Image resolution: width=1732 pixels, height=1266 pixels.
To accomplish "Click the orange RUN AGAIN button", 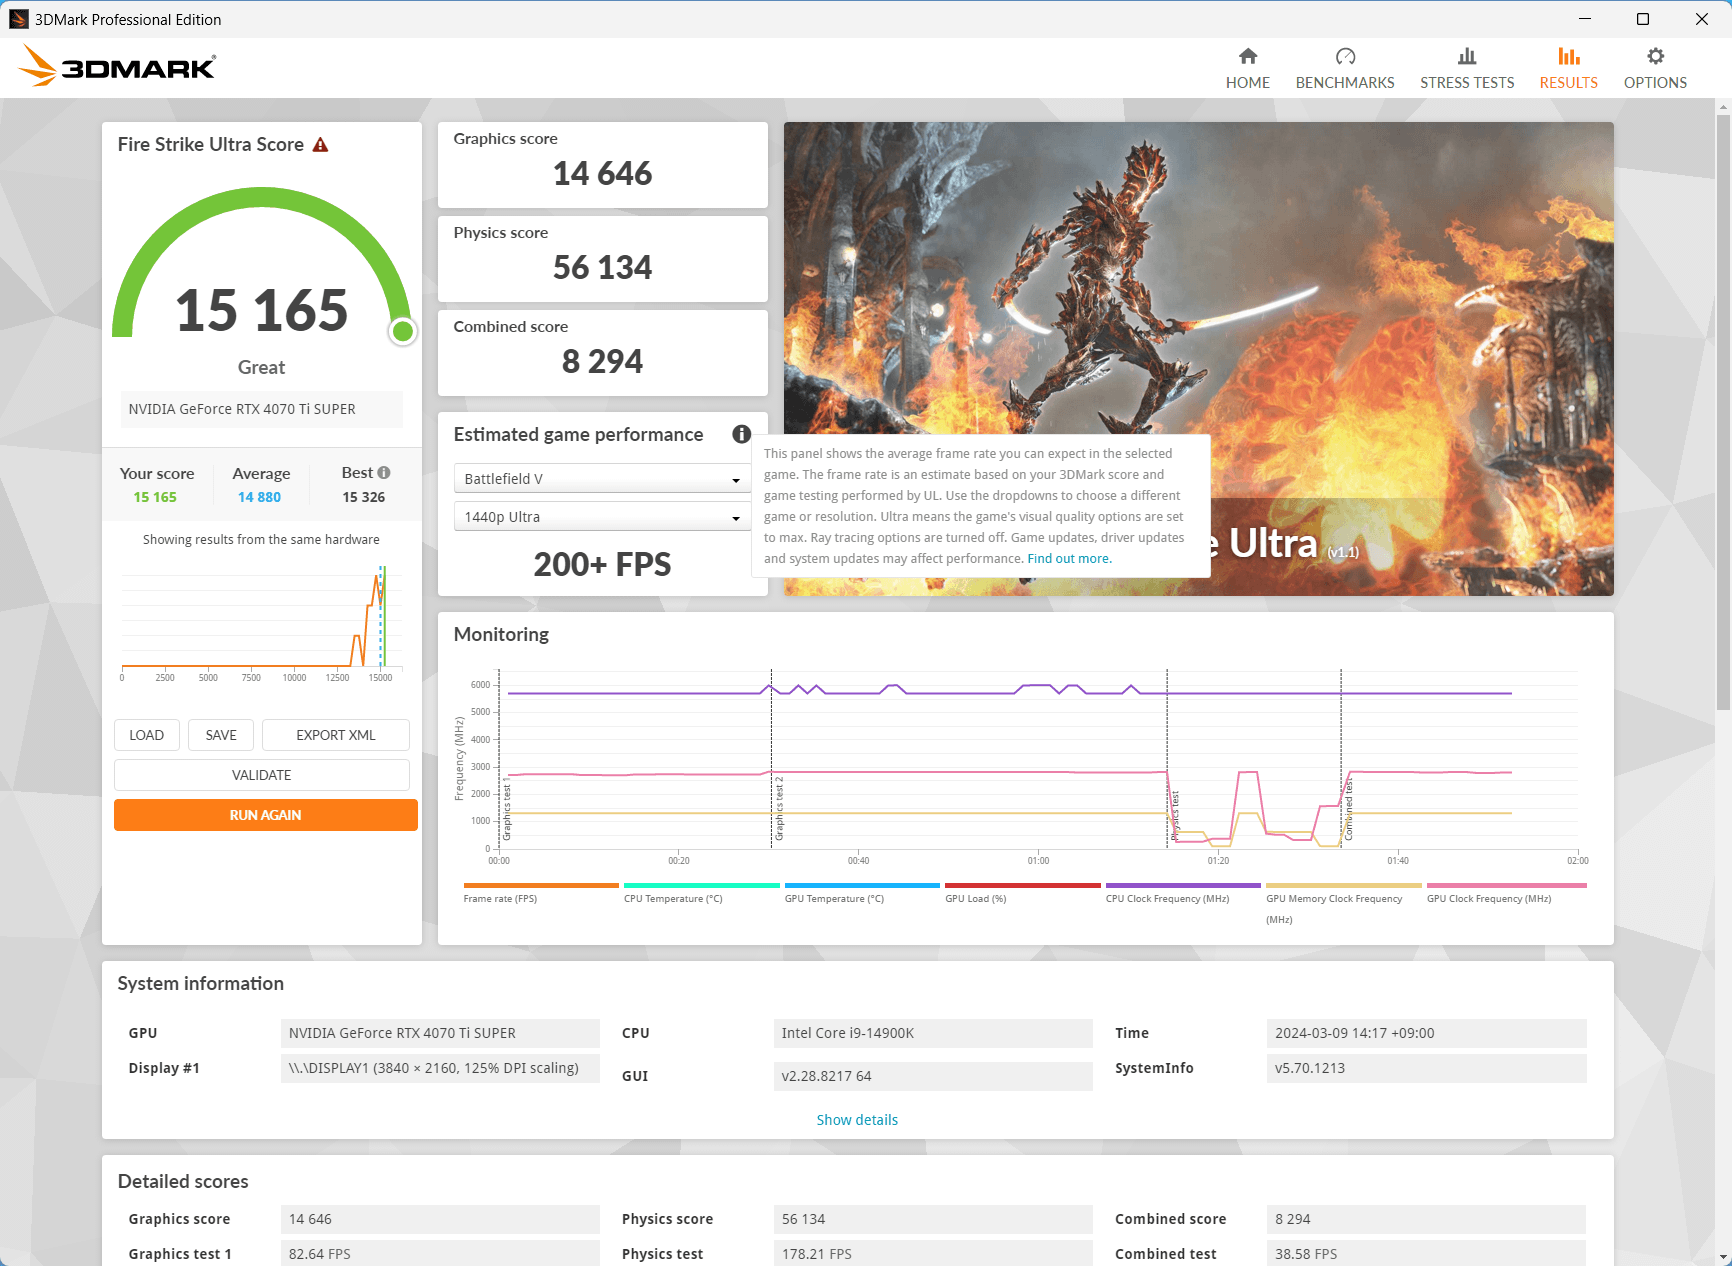I will [266, 815].
